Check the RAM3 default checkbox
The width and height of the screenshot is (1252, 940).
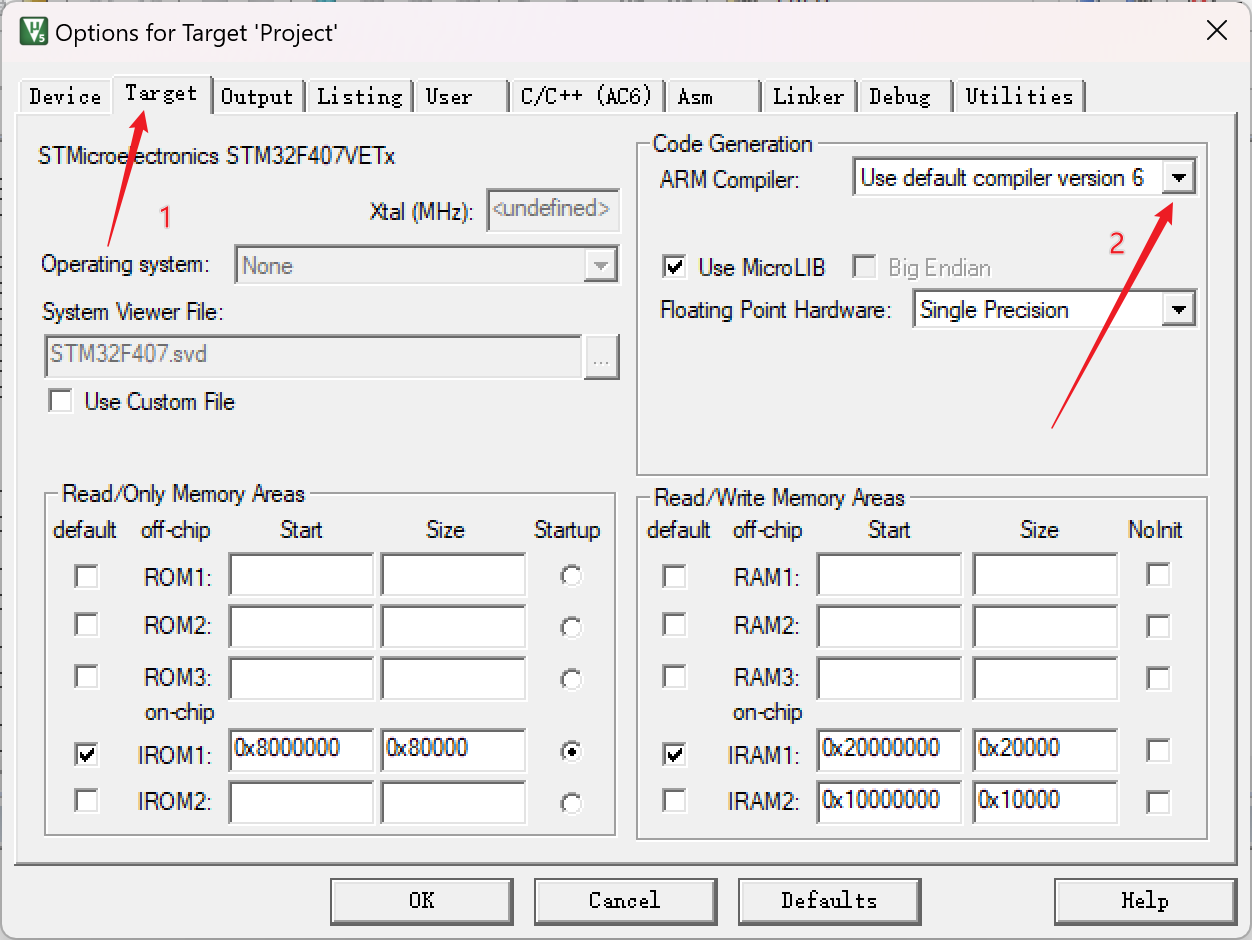click(675, 677)
